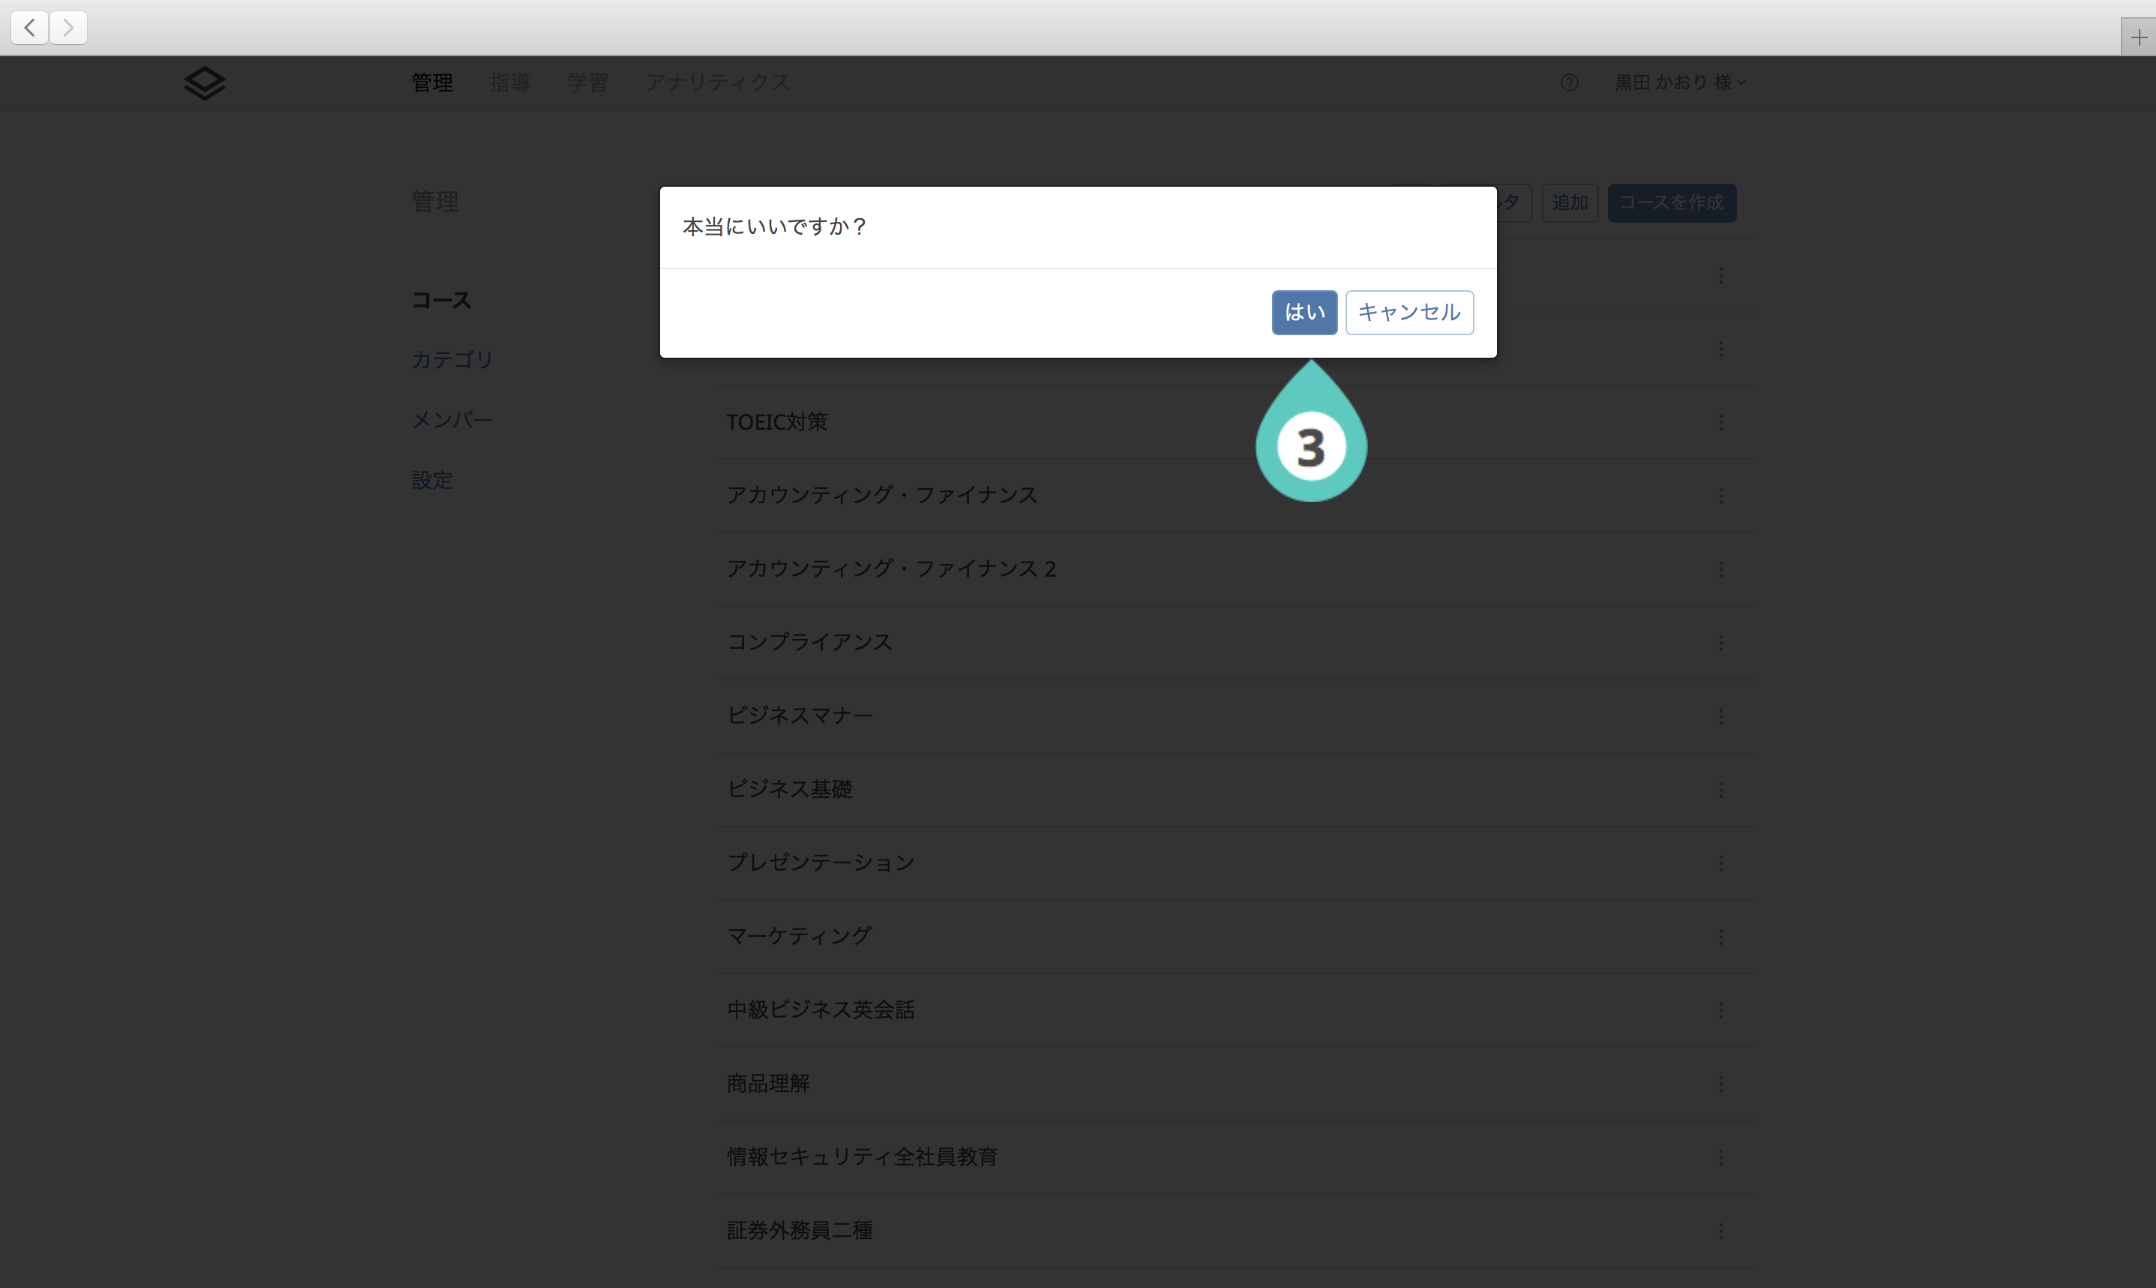Open the help question mark icon
Image resolution: width=2156 pixels, height=1288 pixels.
(1569, 83)
